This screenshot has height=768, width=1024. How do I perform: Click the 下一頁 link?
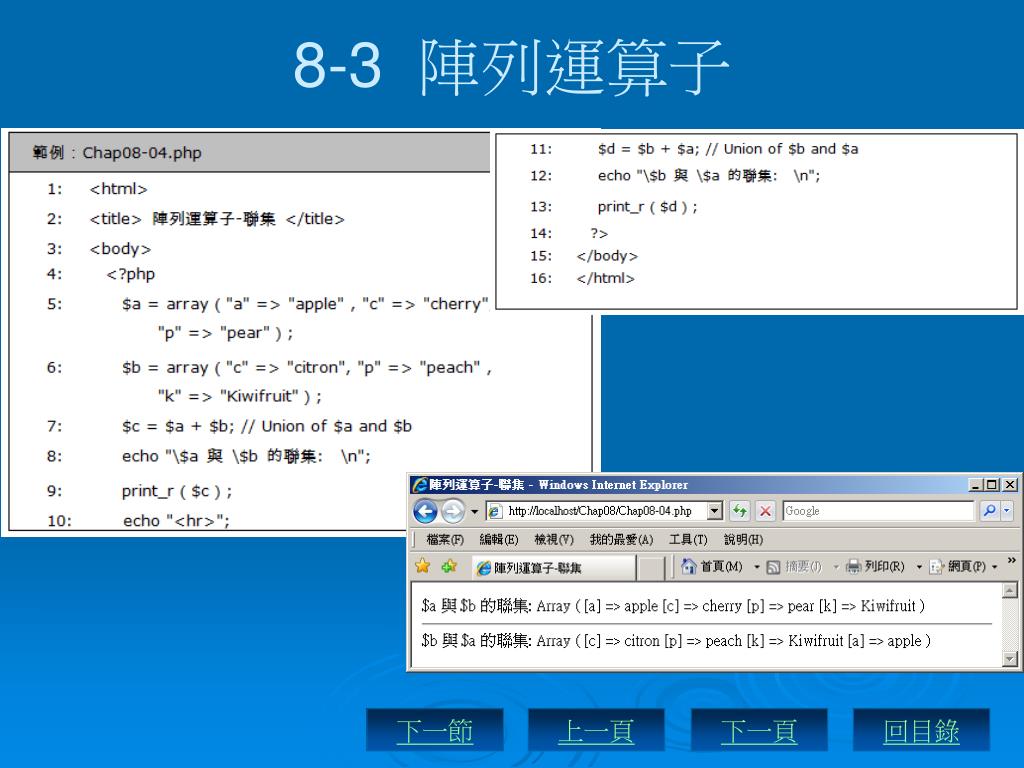[x=759, y=731]
